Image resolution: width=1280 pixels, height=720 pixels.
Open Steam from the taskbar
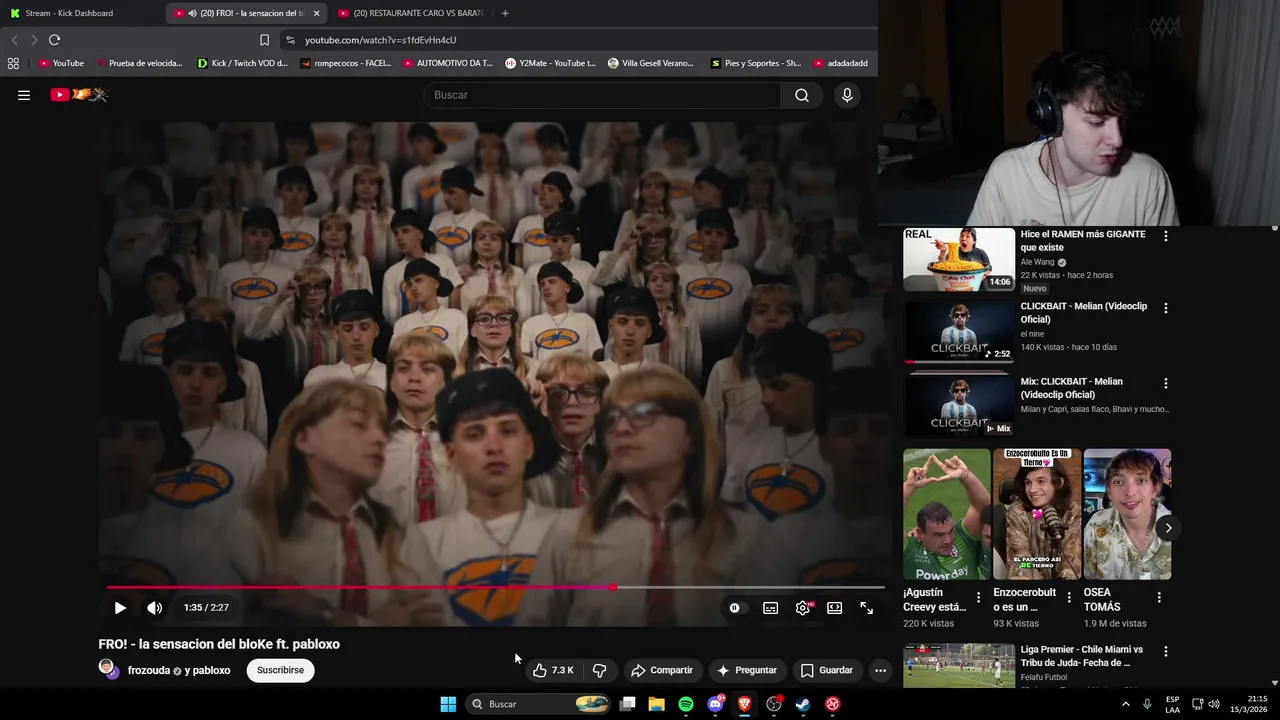803,704
